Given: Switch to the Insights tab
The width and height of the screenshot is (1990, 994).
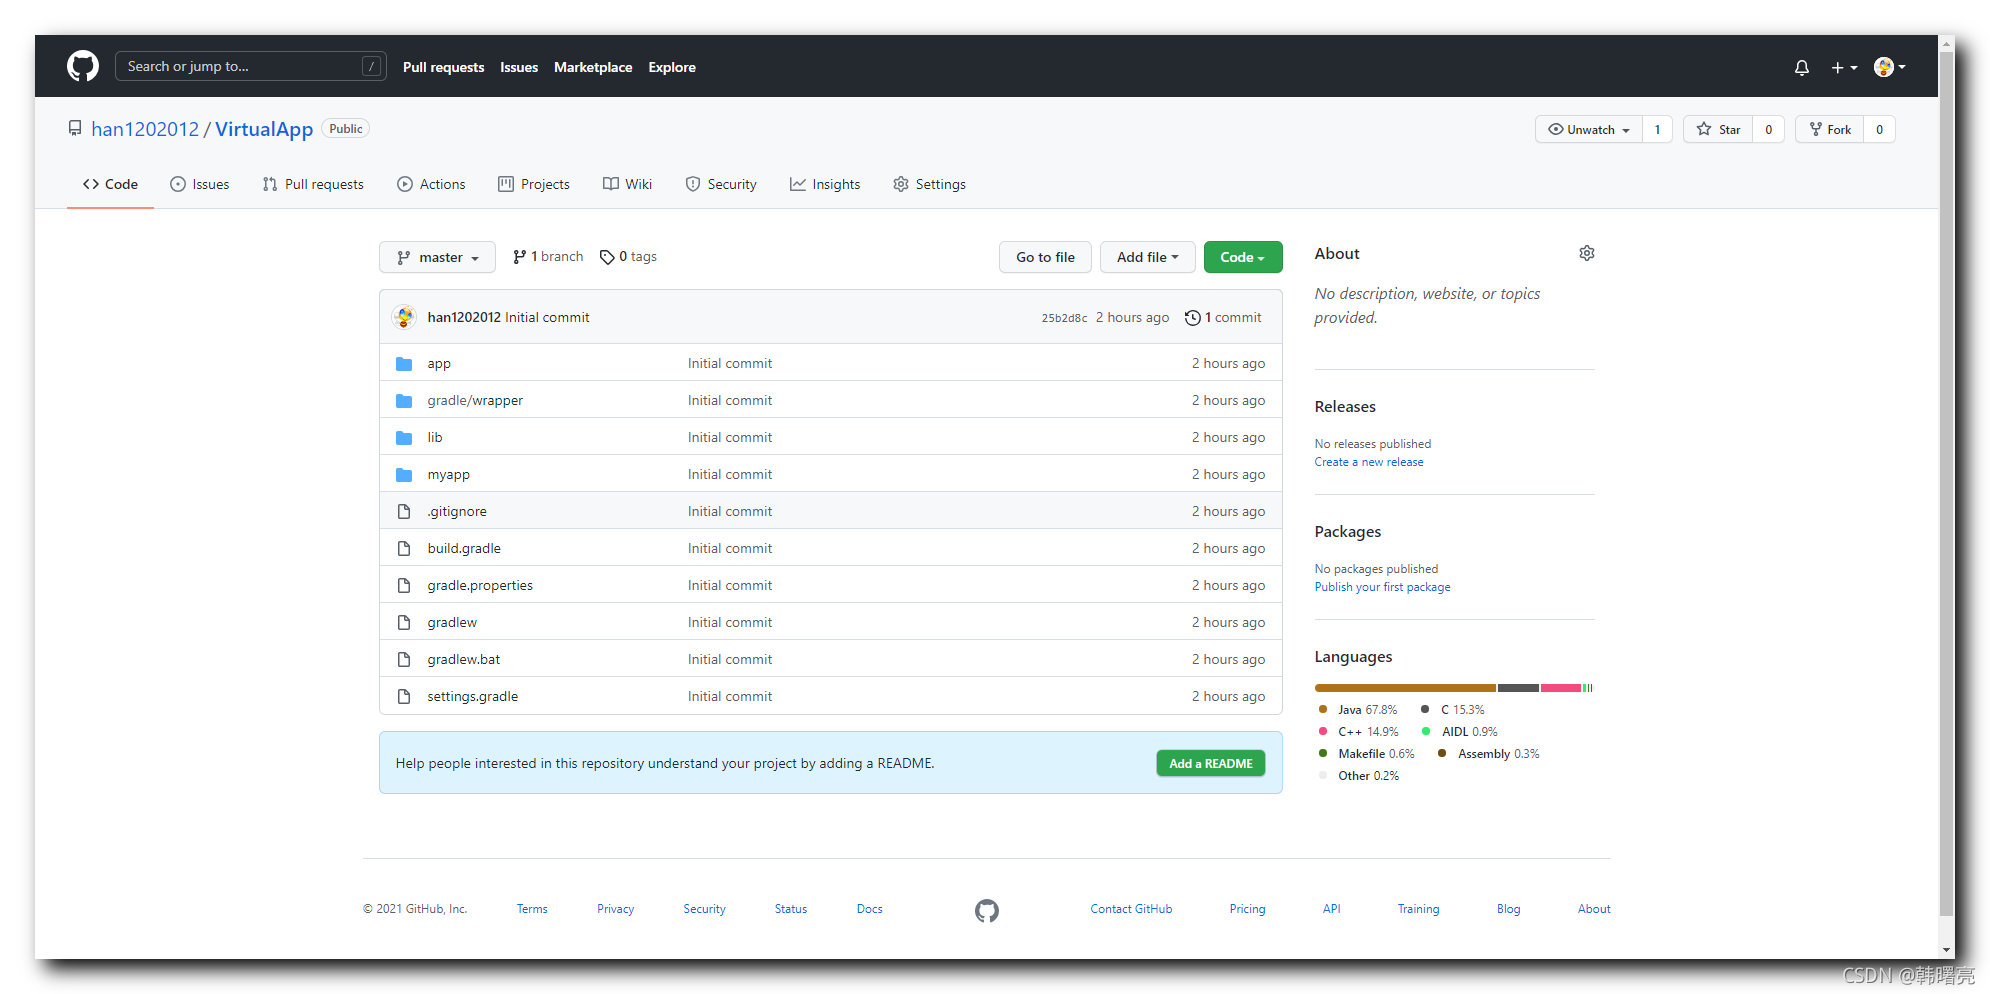Looking at the screenshot, I should (x=825, y=184).
